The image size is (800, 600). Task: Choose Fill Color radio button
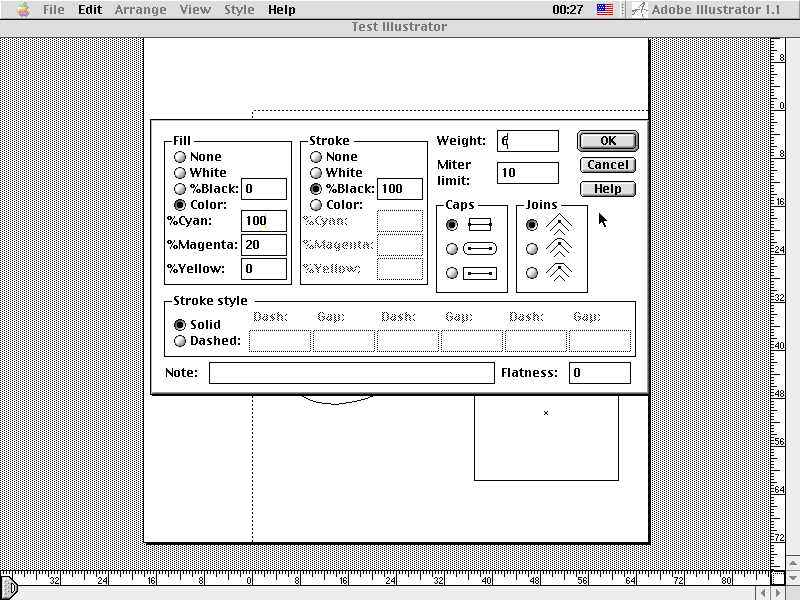click(180, 205)
